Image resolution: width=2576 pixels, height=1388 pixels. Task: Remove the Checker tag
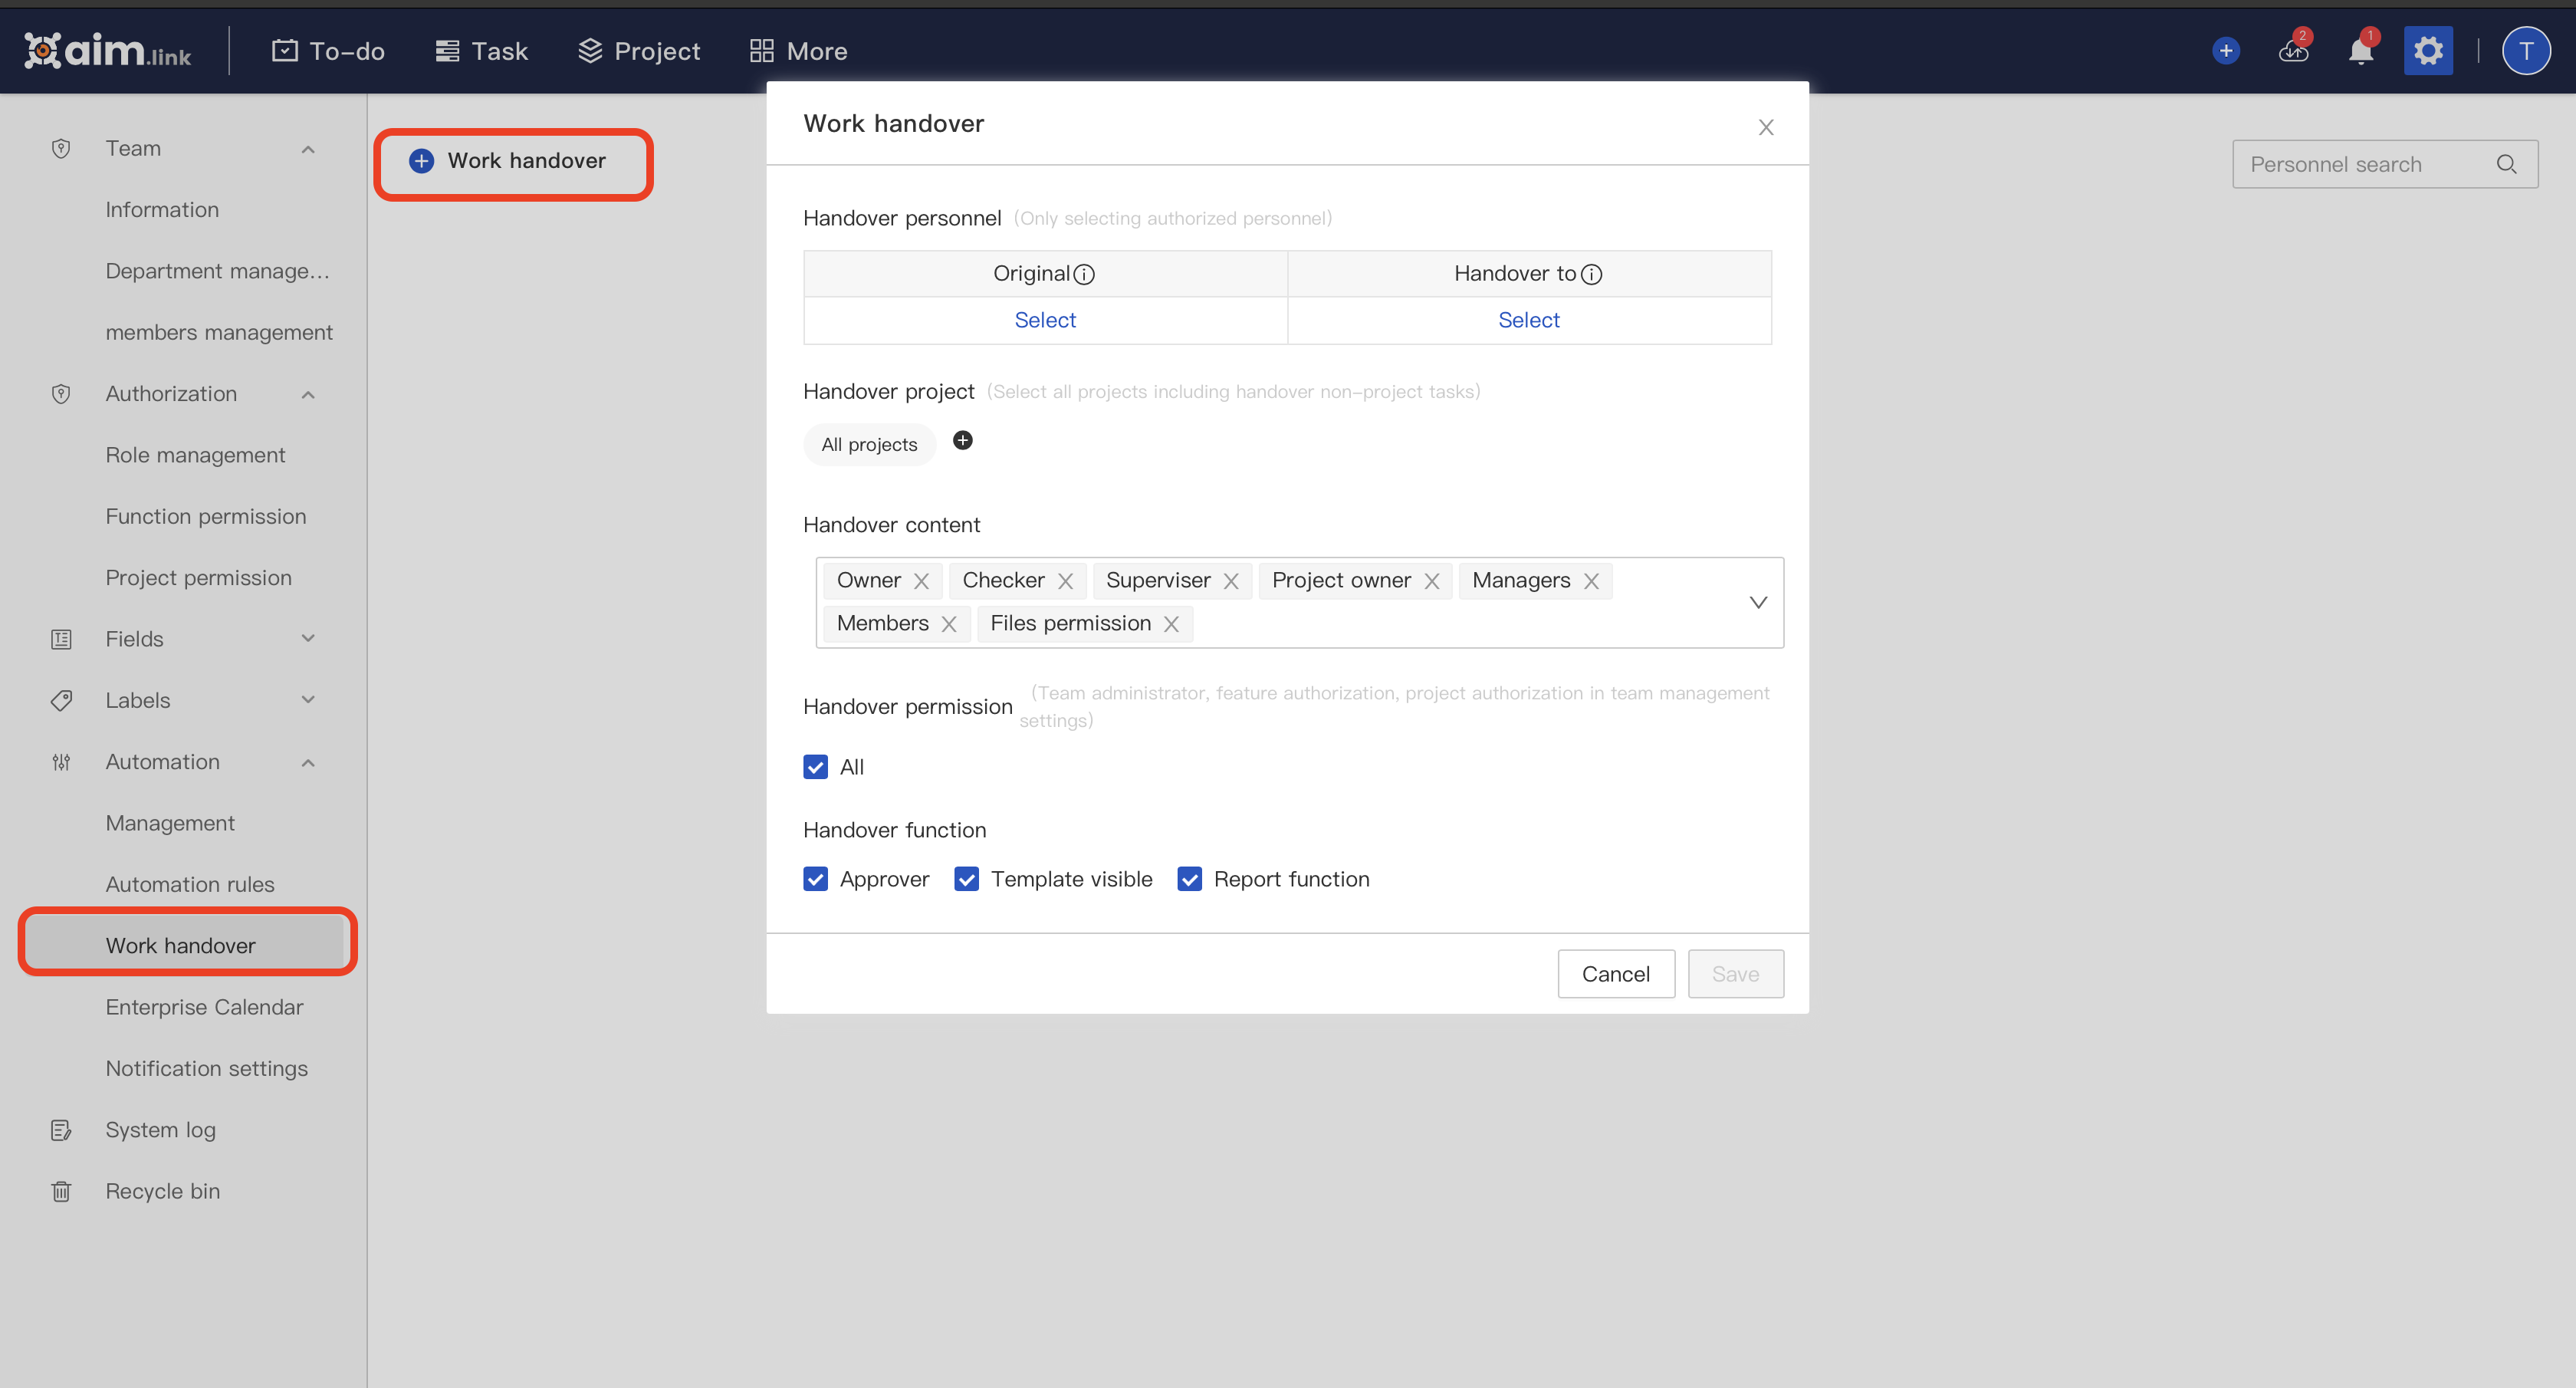tap(1065, 581)
